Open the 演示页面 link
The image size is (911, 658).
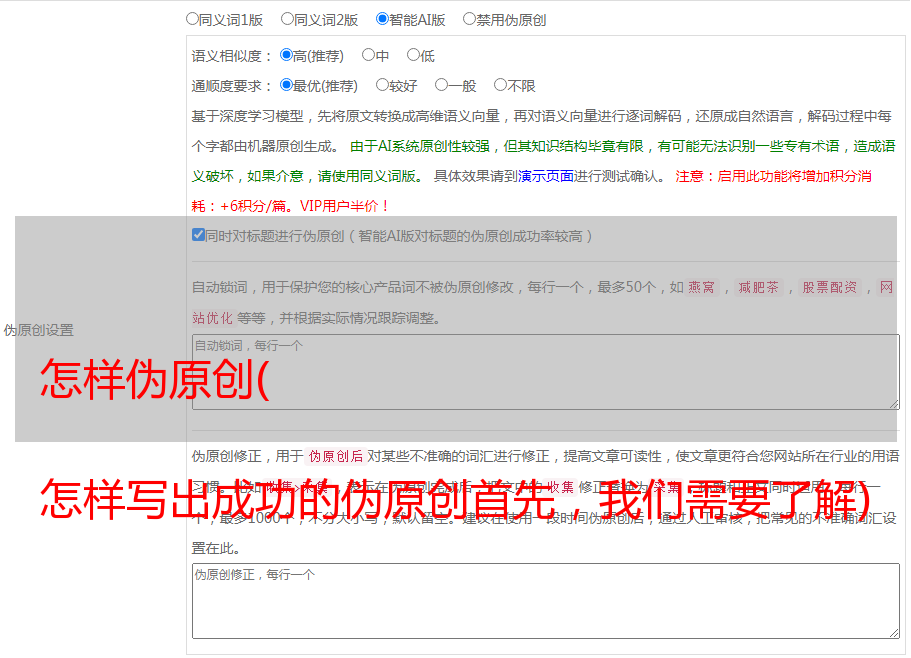545,176
